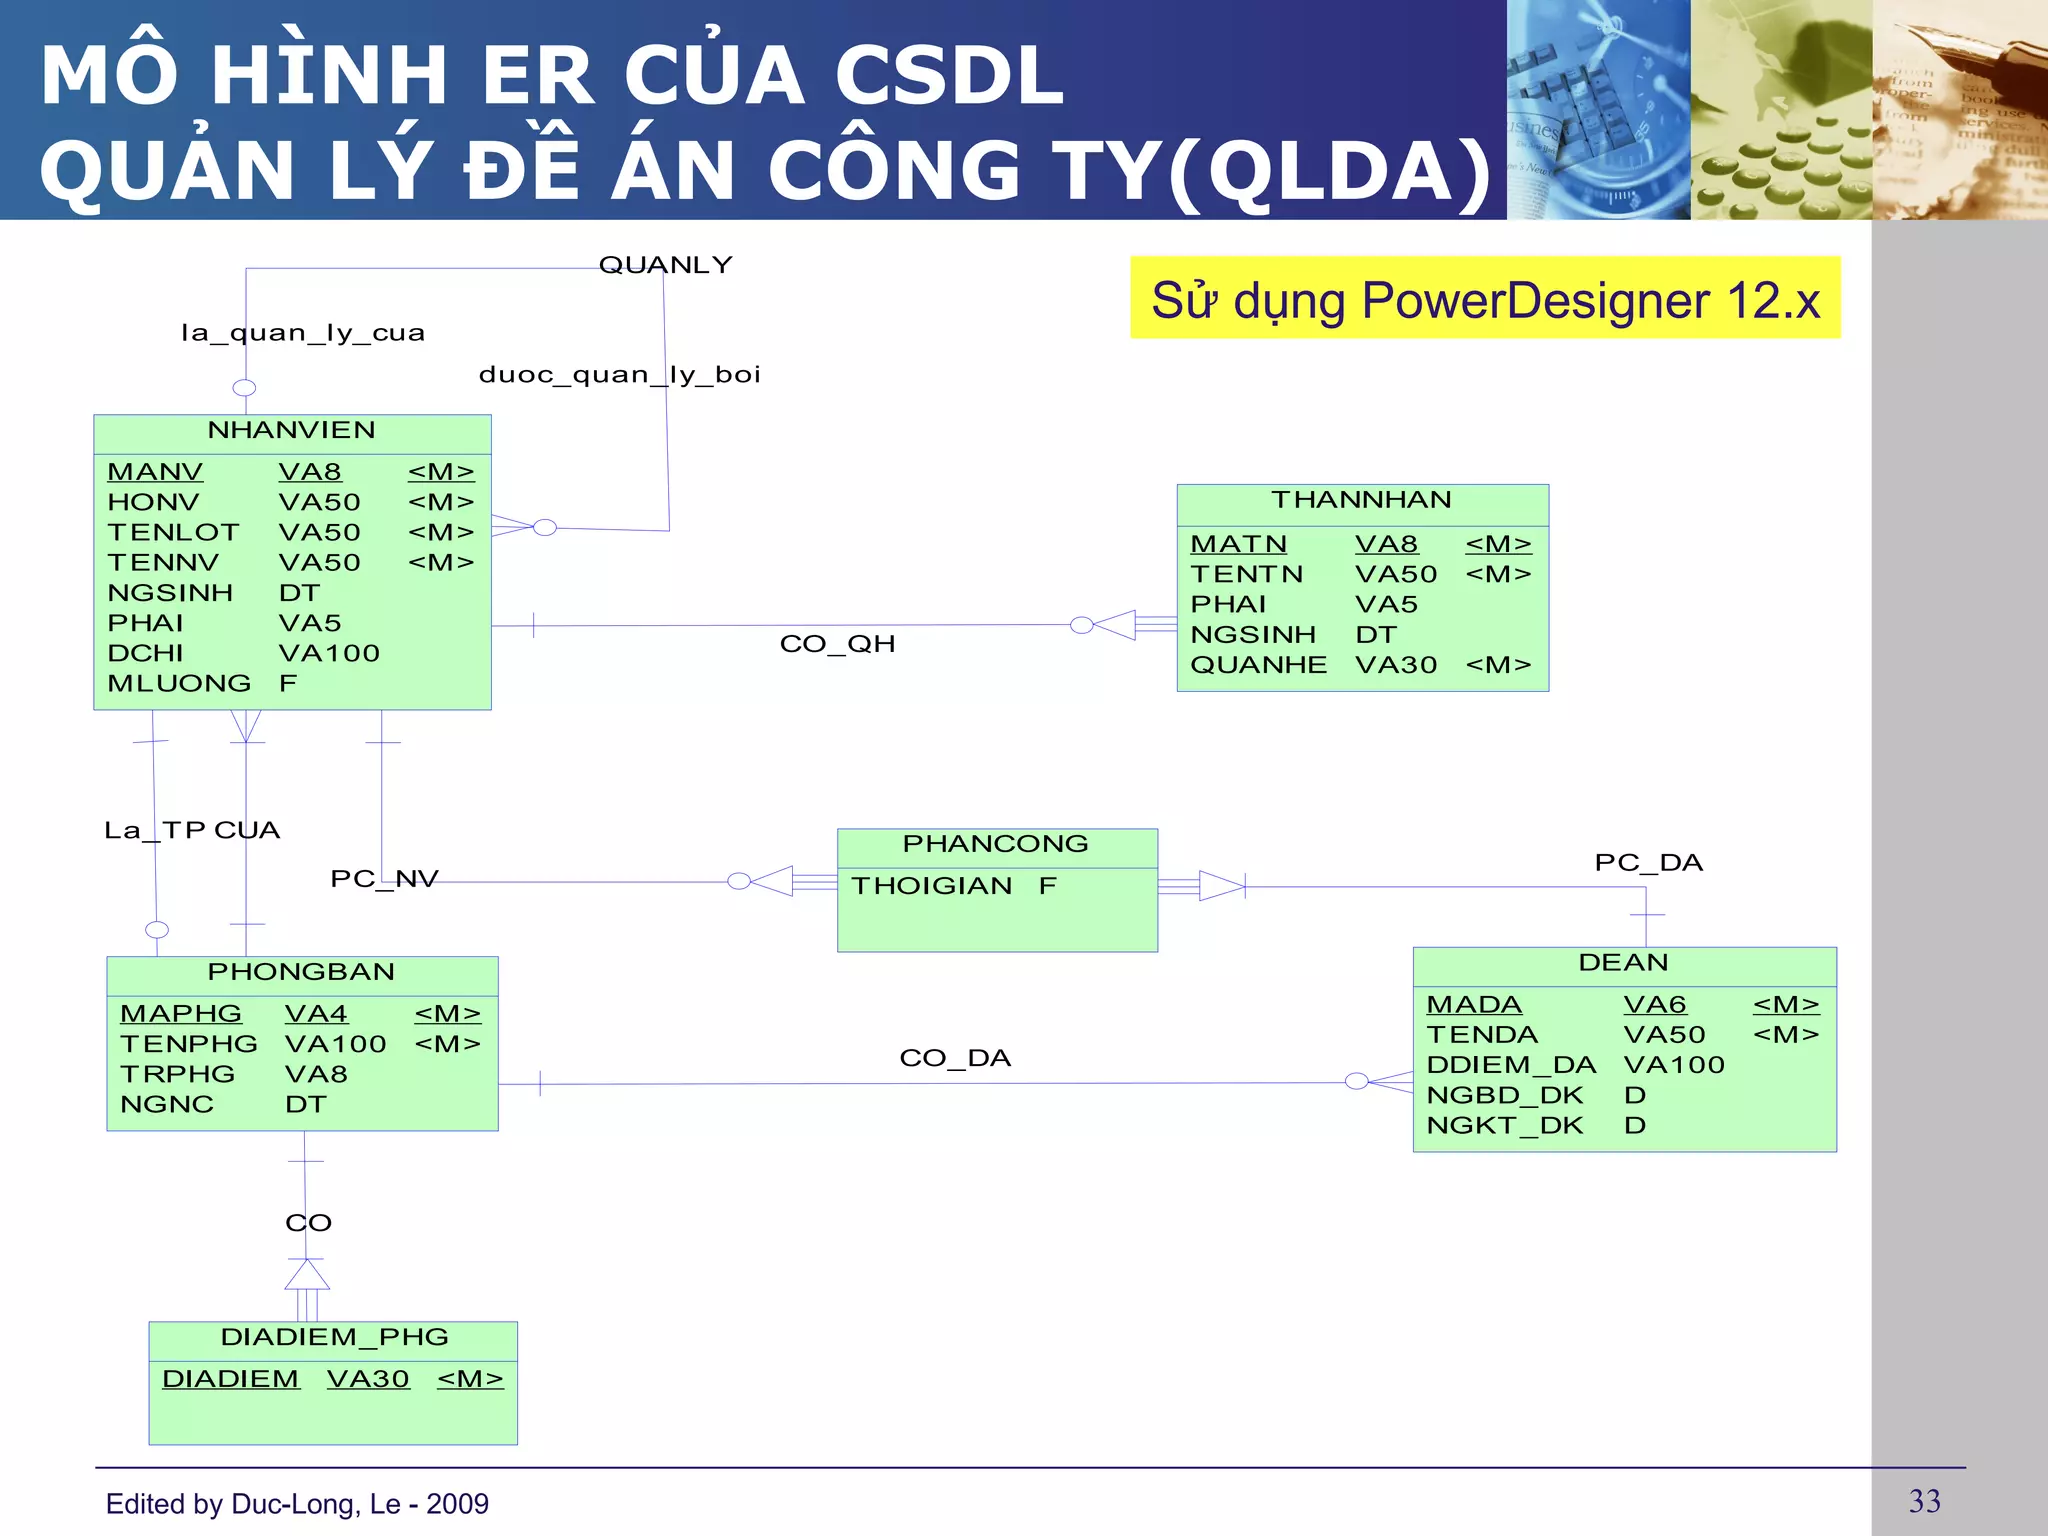This screenshot has width=2048, height=1536.
Task: Select the PHANCONG entity header
Action: (x=995, y=844)
